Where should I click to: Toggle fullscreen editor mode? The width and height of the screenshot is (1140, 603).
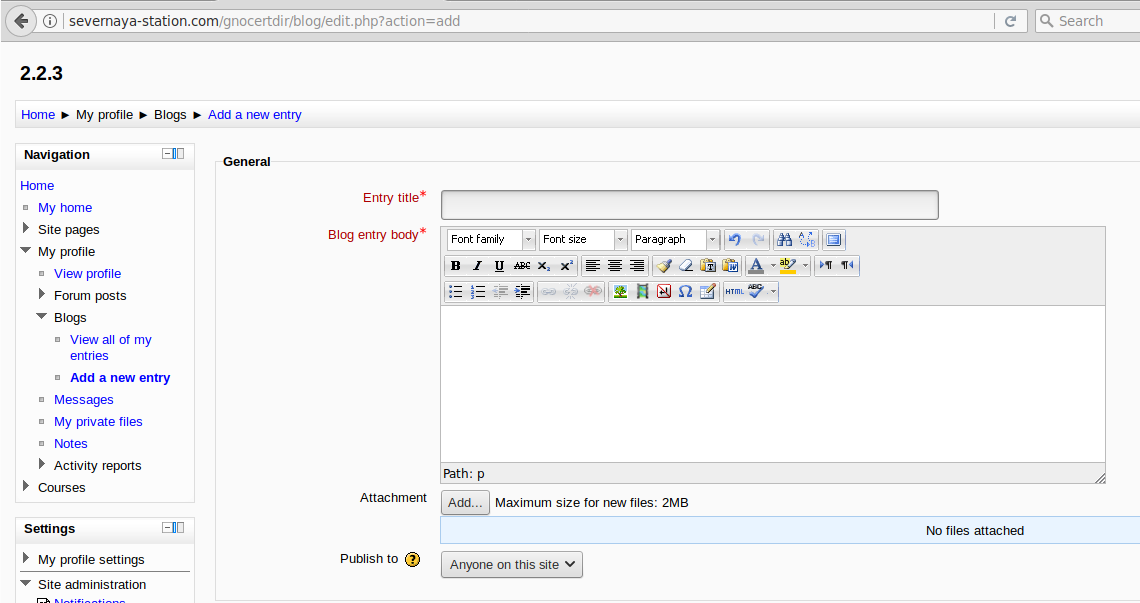click(x=834, y=240)
